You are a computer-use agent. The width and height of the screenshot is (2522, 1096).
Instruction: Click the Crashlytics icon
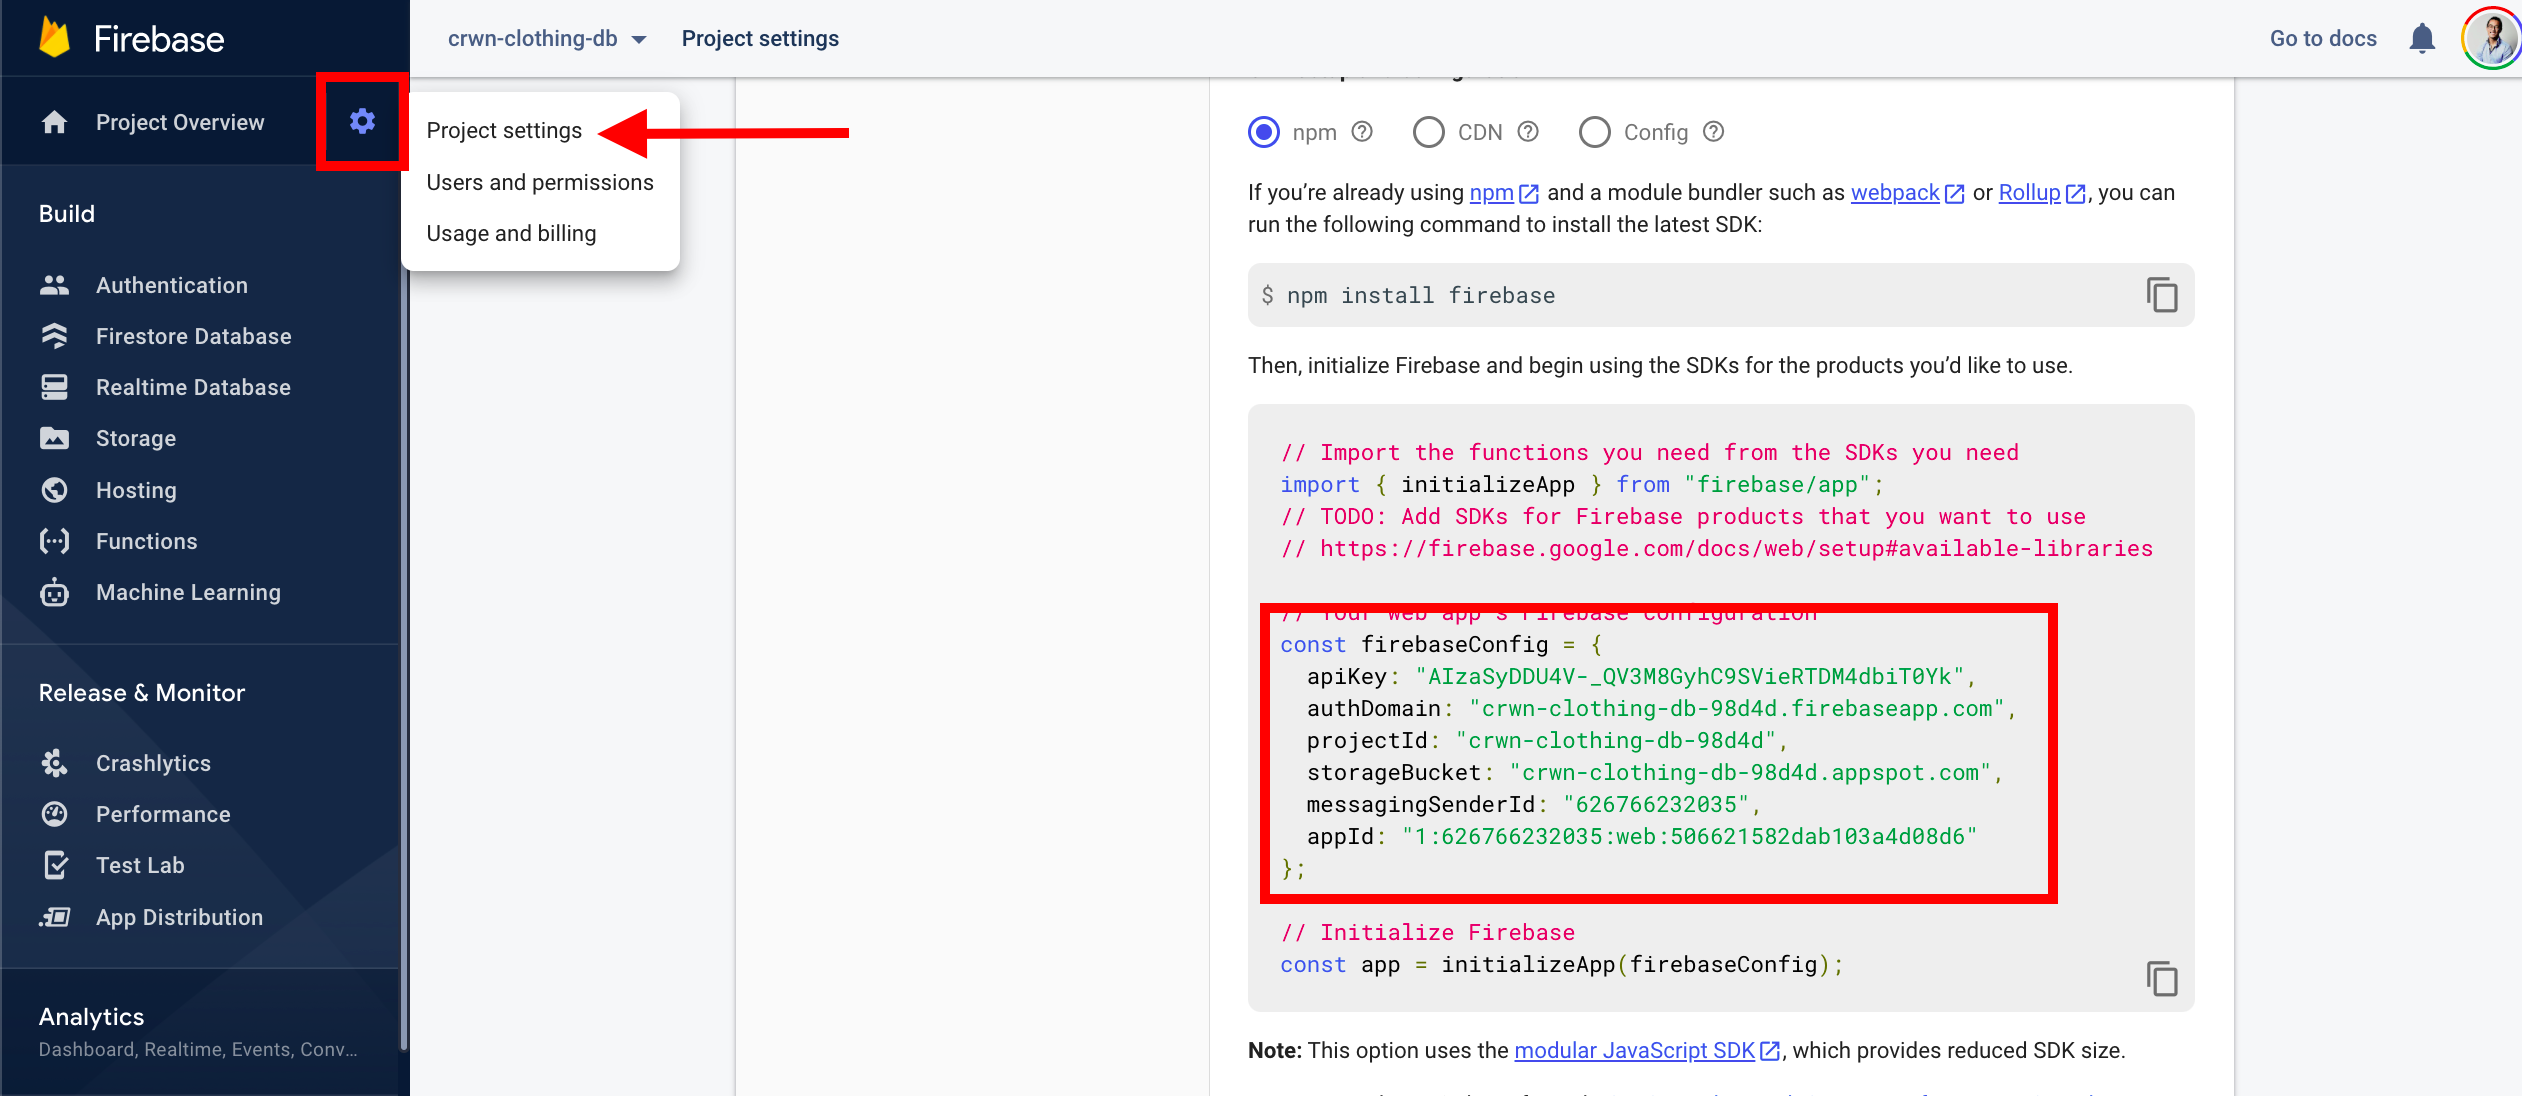(54, 763)
